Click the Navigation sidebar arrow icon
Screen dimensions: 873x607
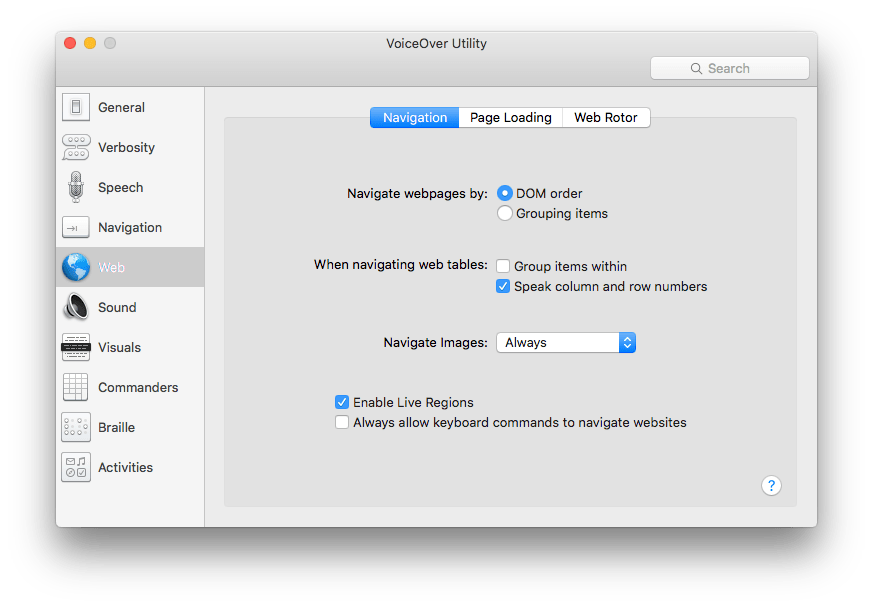pos(76,227)
